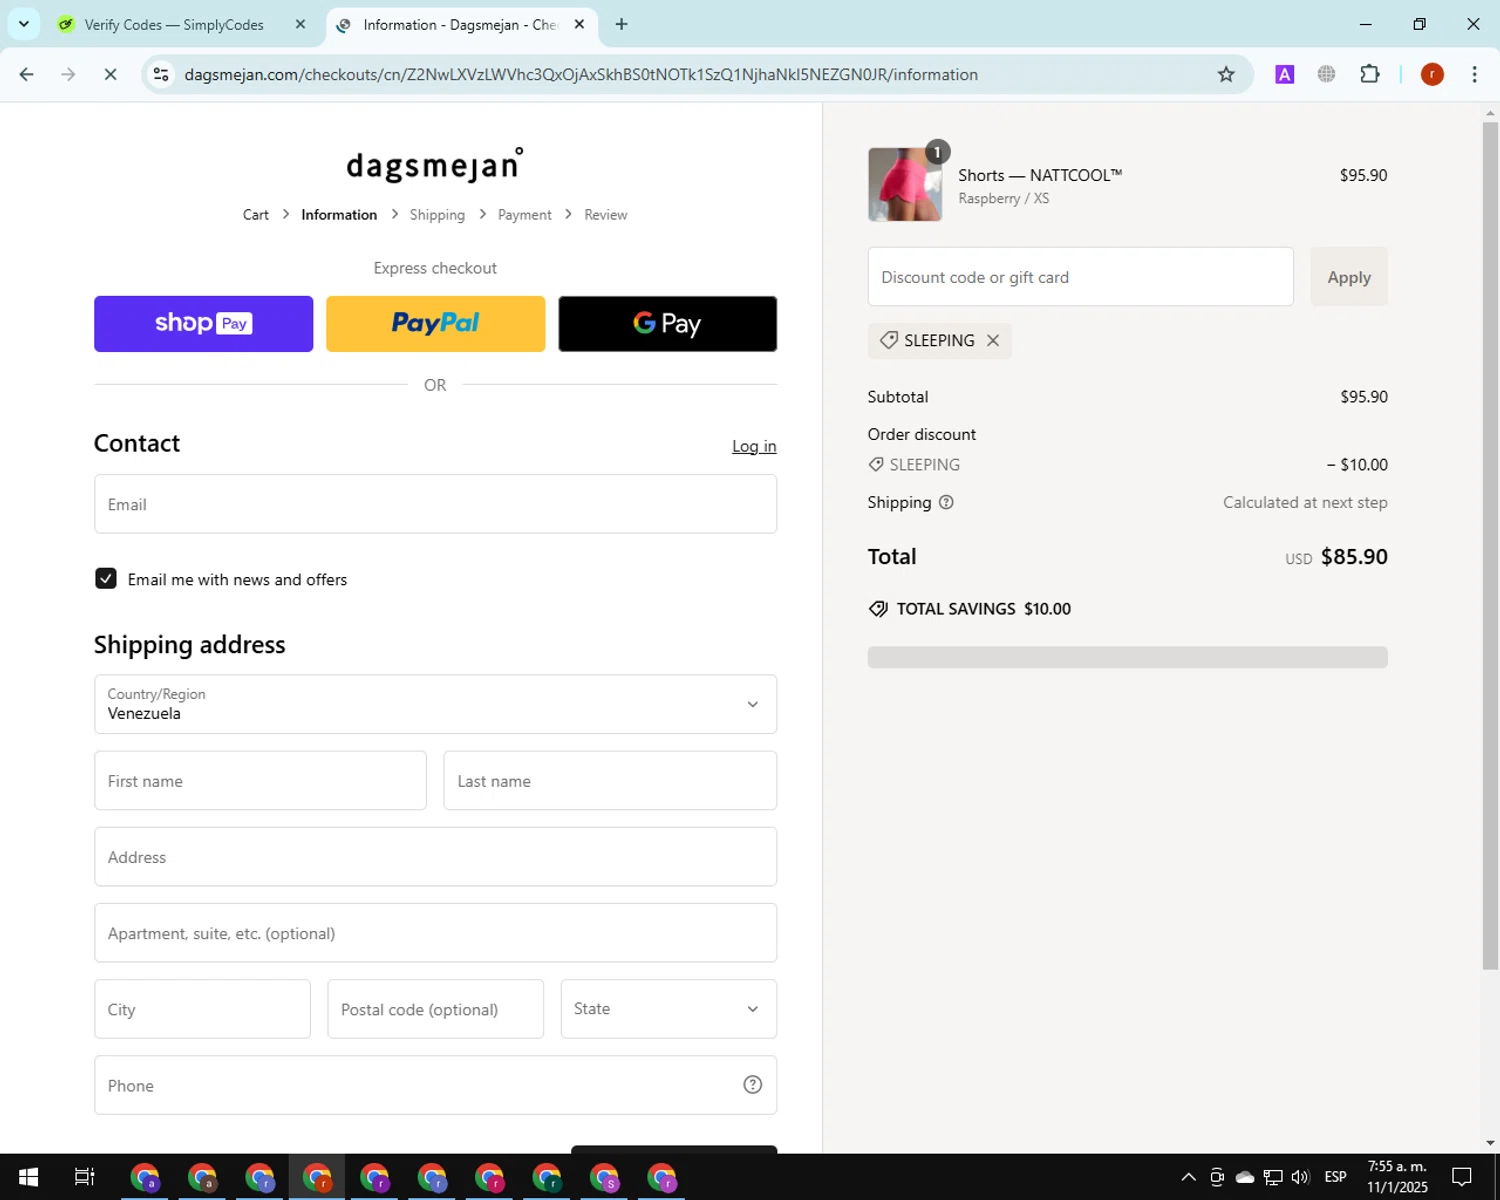Open the purple A extension icon
This screenshot has height=1200, width=1500.
(x=1285, y=74)
